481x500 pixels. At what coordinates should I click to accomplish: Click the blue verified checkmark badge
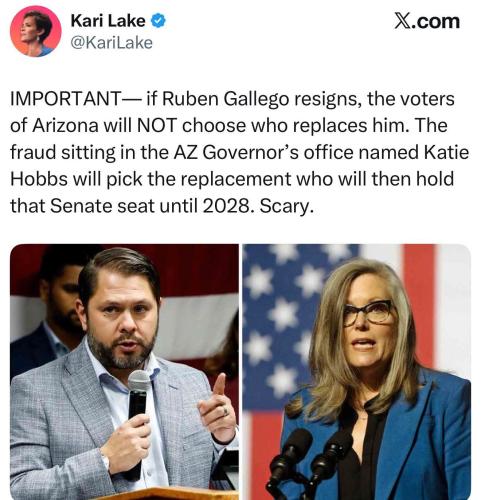pyautogui.click(x=158, y=21)
